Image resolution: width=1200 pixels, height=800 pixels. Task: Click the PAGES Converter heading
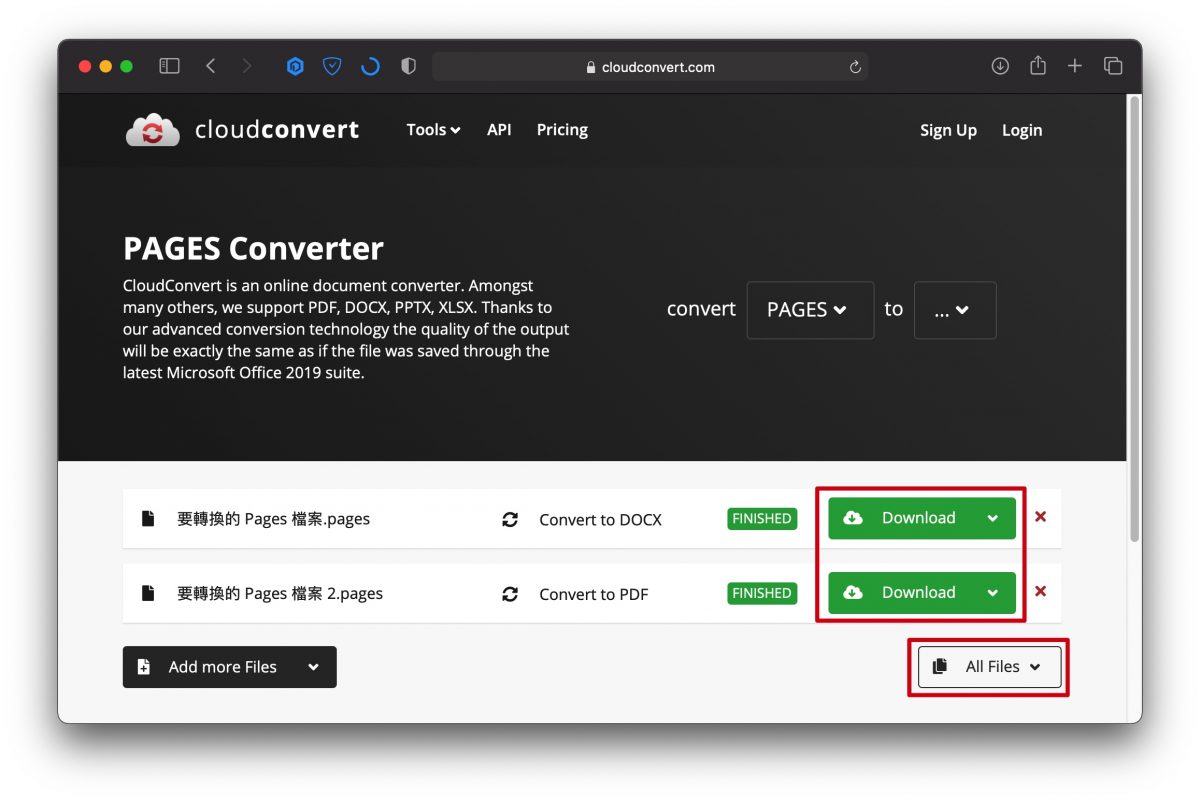253,248
